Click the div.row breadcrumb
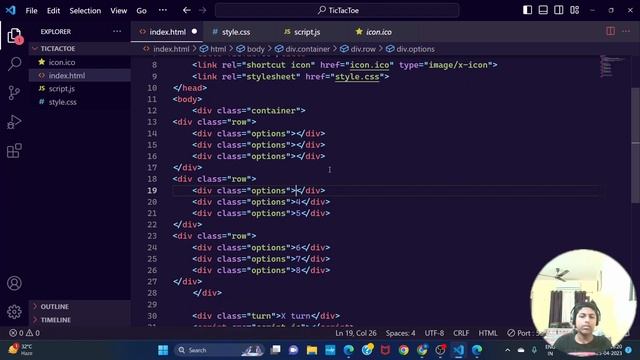The height and width of the screenshot is (360, 640). 358,49
